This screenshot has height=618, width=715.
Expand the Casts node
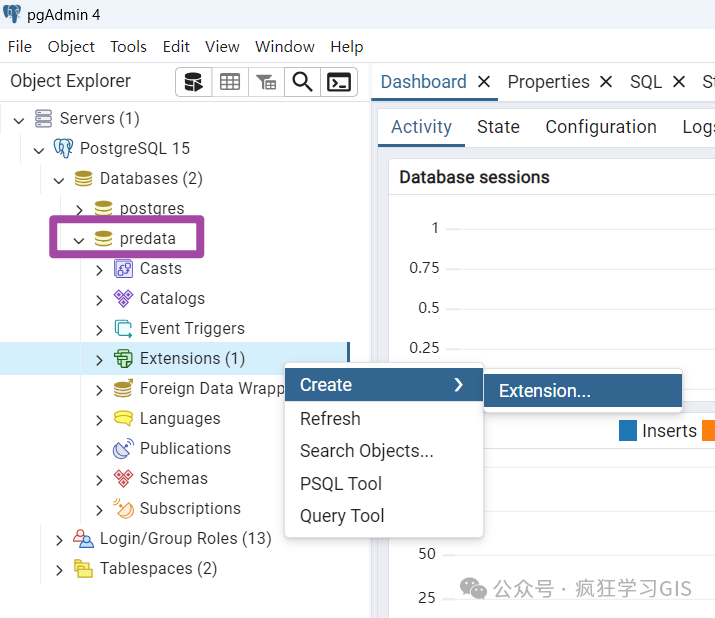pos(99,270)
